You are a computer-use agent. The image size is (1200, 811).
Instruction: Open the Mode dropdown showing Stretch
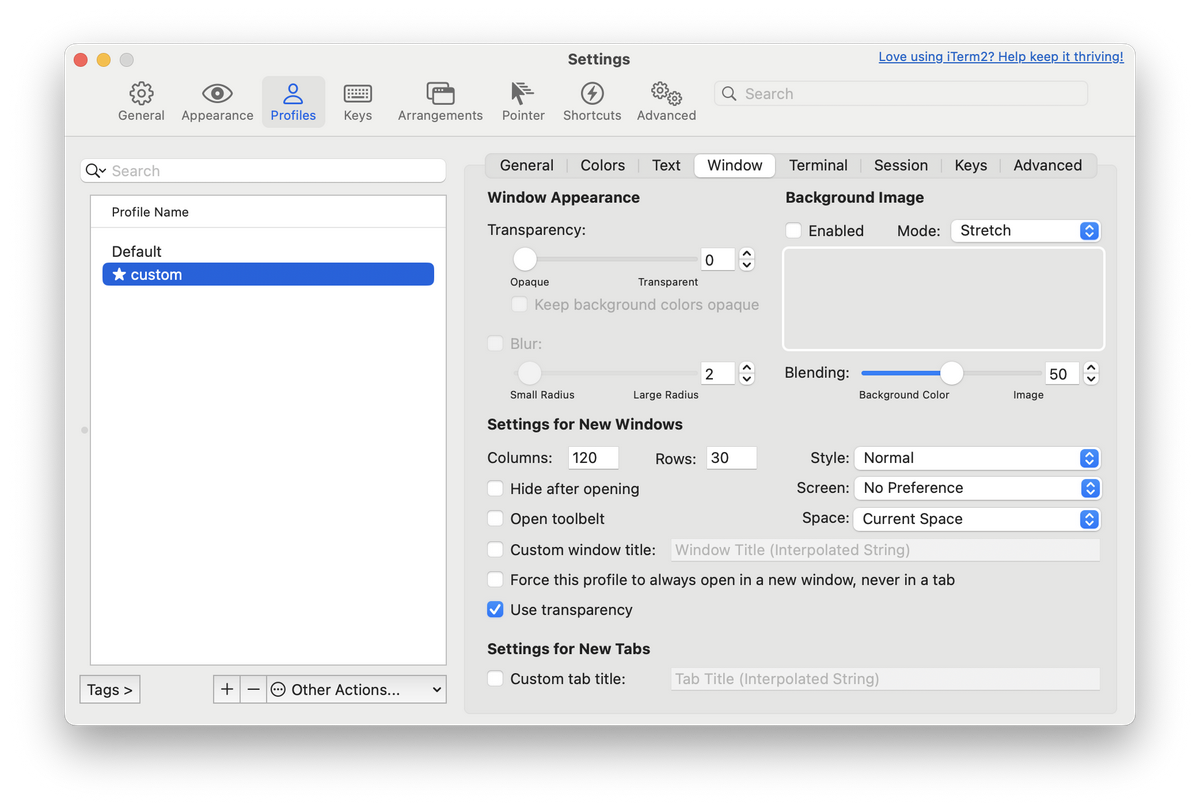[1025, 231]
